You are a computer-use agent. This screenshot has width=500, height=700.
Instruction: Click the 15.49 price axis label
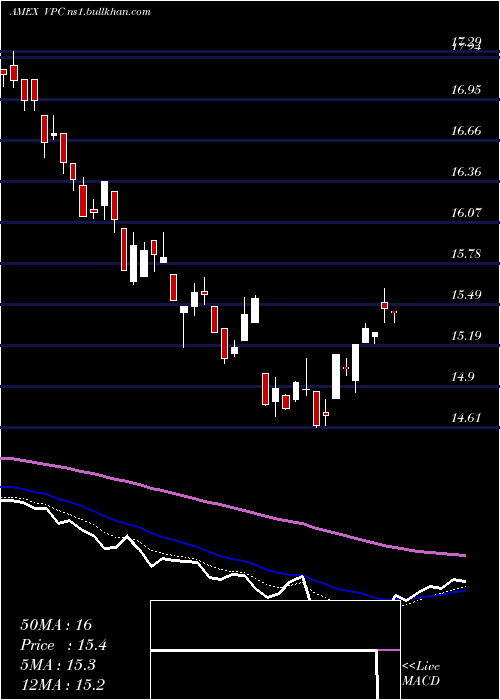pyautogui.click(x=466, y=295)
